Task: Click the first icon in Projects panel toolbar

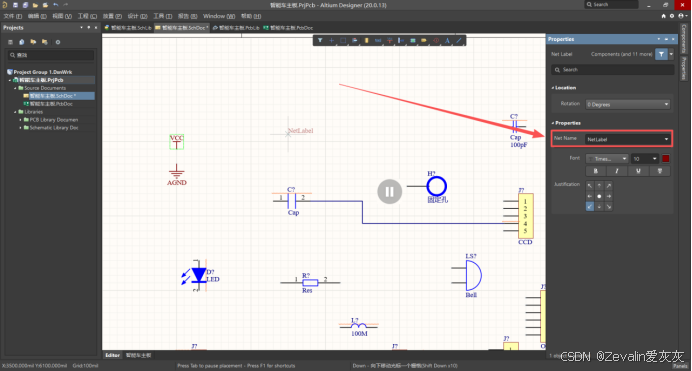Action: point(10,42)
